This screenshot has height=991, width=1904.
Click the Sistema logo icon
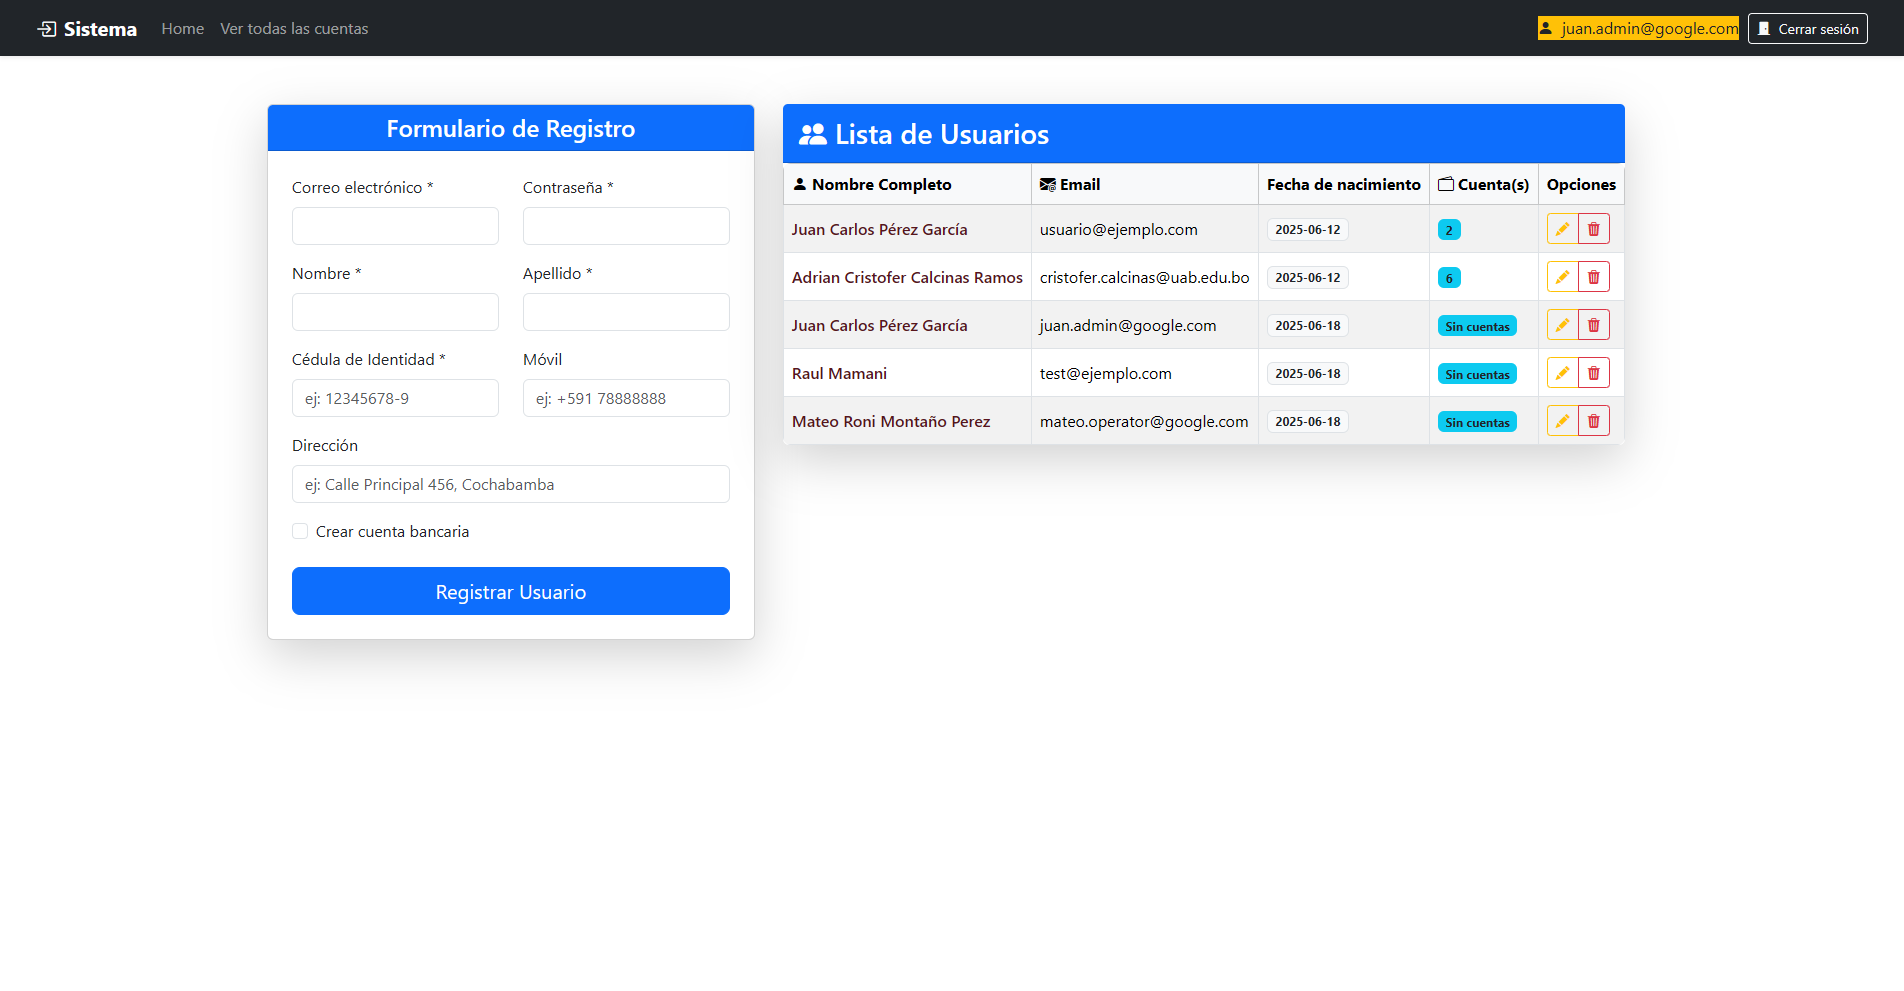(46, 29)
